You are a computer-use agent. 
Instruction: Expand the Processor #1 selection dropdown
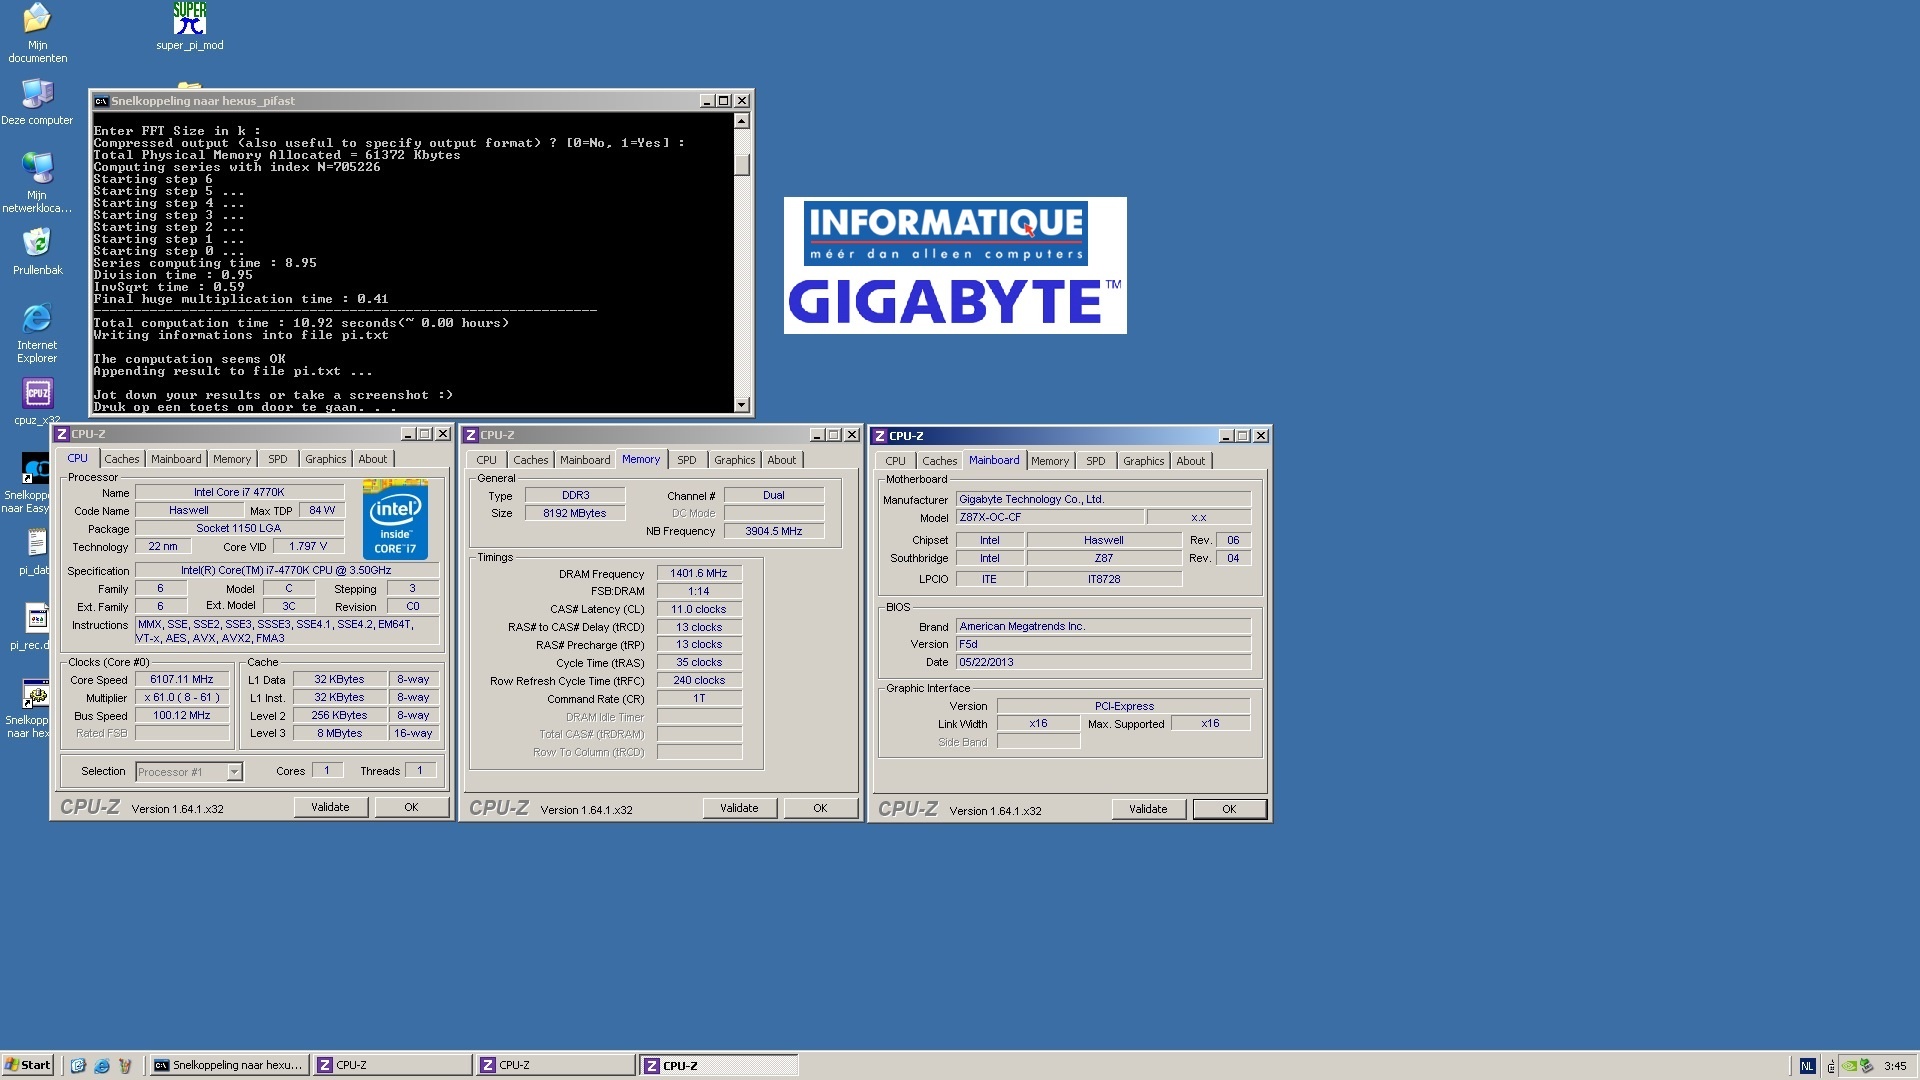pyautogui.click(x=234, y=772)
